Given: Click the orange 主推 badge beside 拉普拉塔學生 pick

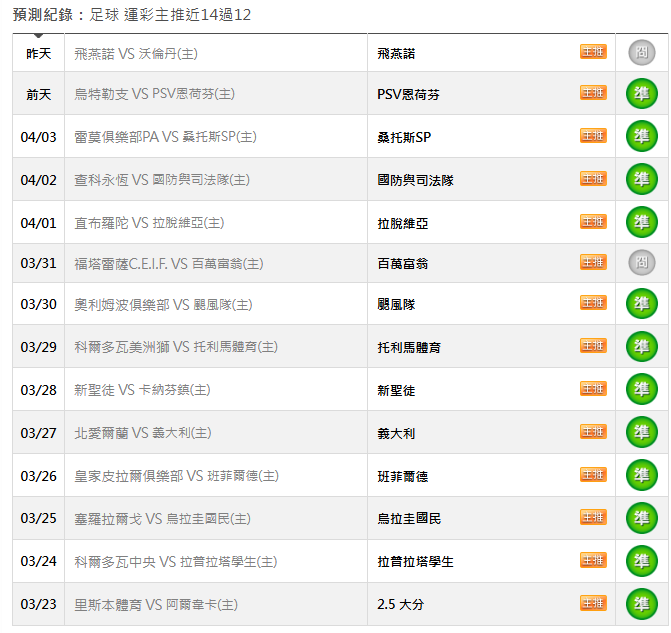Looking at the screenshot, I should 593,560.
